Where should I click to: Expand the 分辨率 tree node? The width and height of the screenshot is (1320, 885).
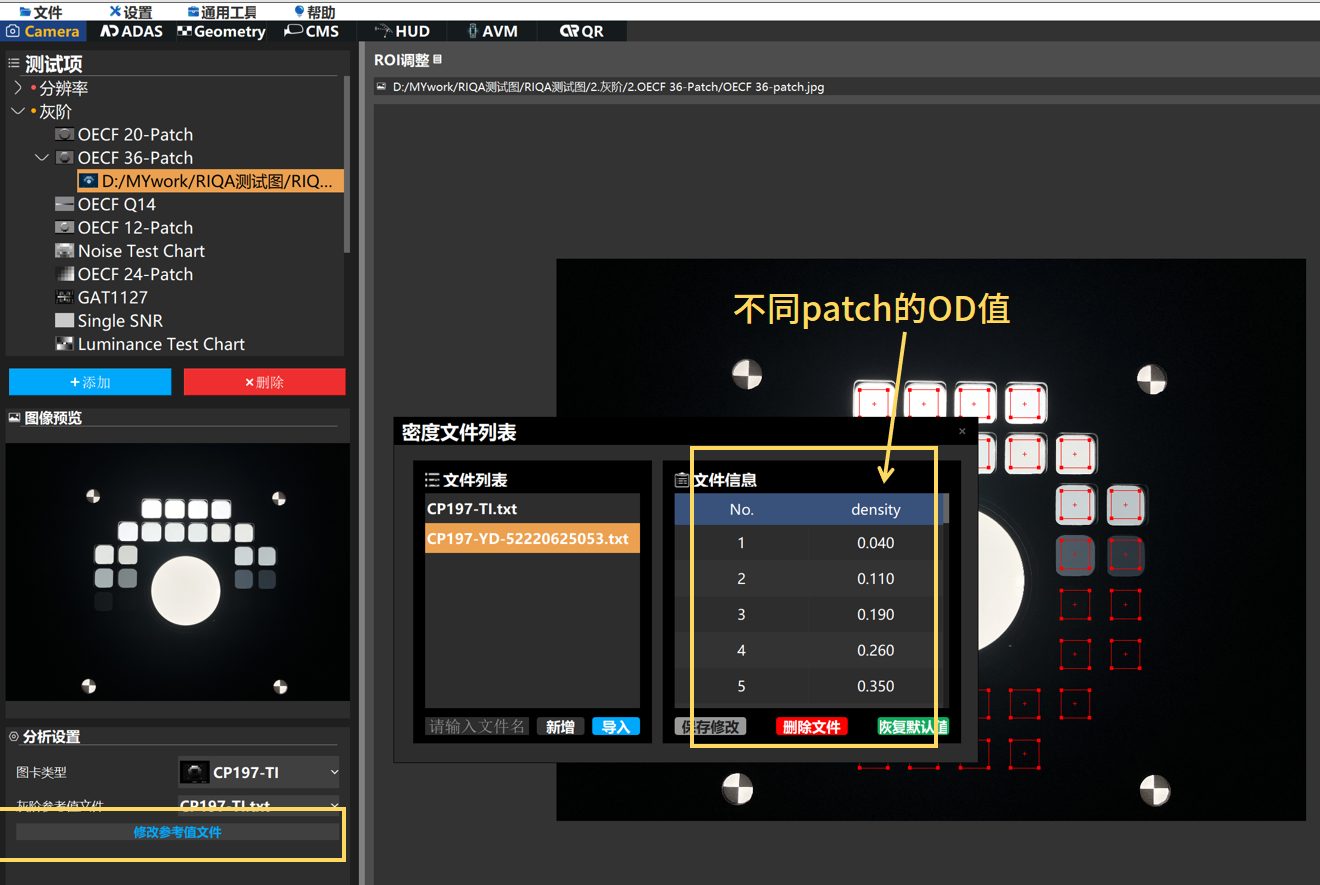click(x=18, y=88)
